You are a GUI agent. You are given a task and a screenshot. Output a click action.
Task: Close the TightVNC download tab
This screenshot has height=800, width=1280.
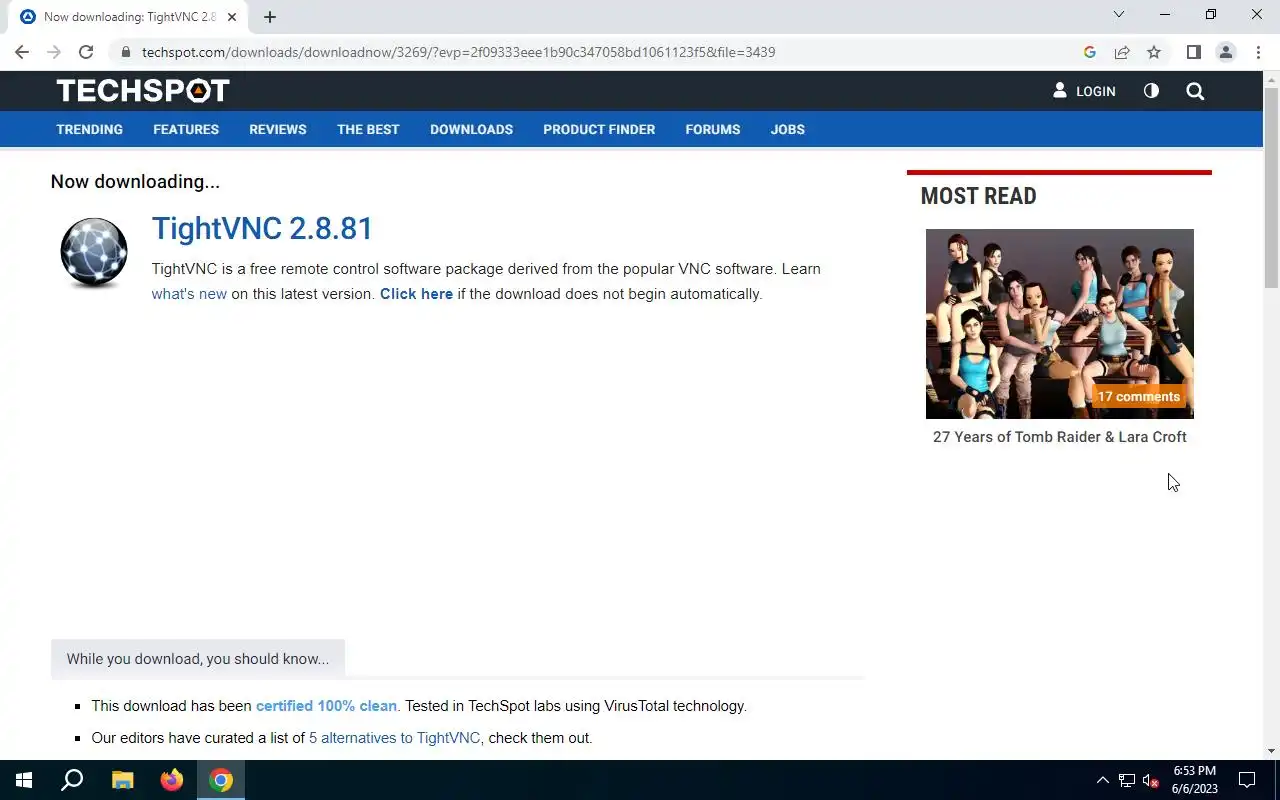pos(232,17)
